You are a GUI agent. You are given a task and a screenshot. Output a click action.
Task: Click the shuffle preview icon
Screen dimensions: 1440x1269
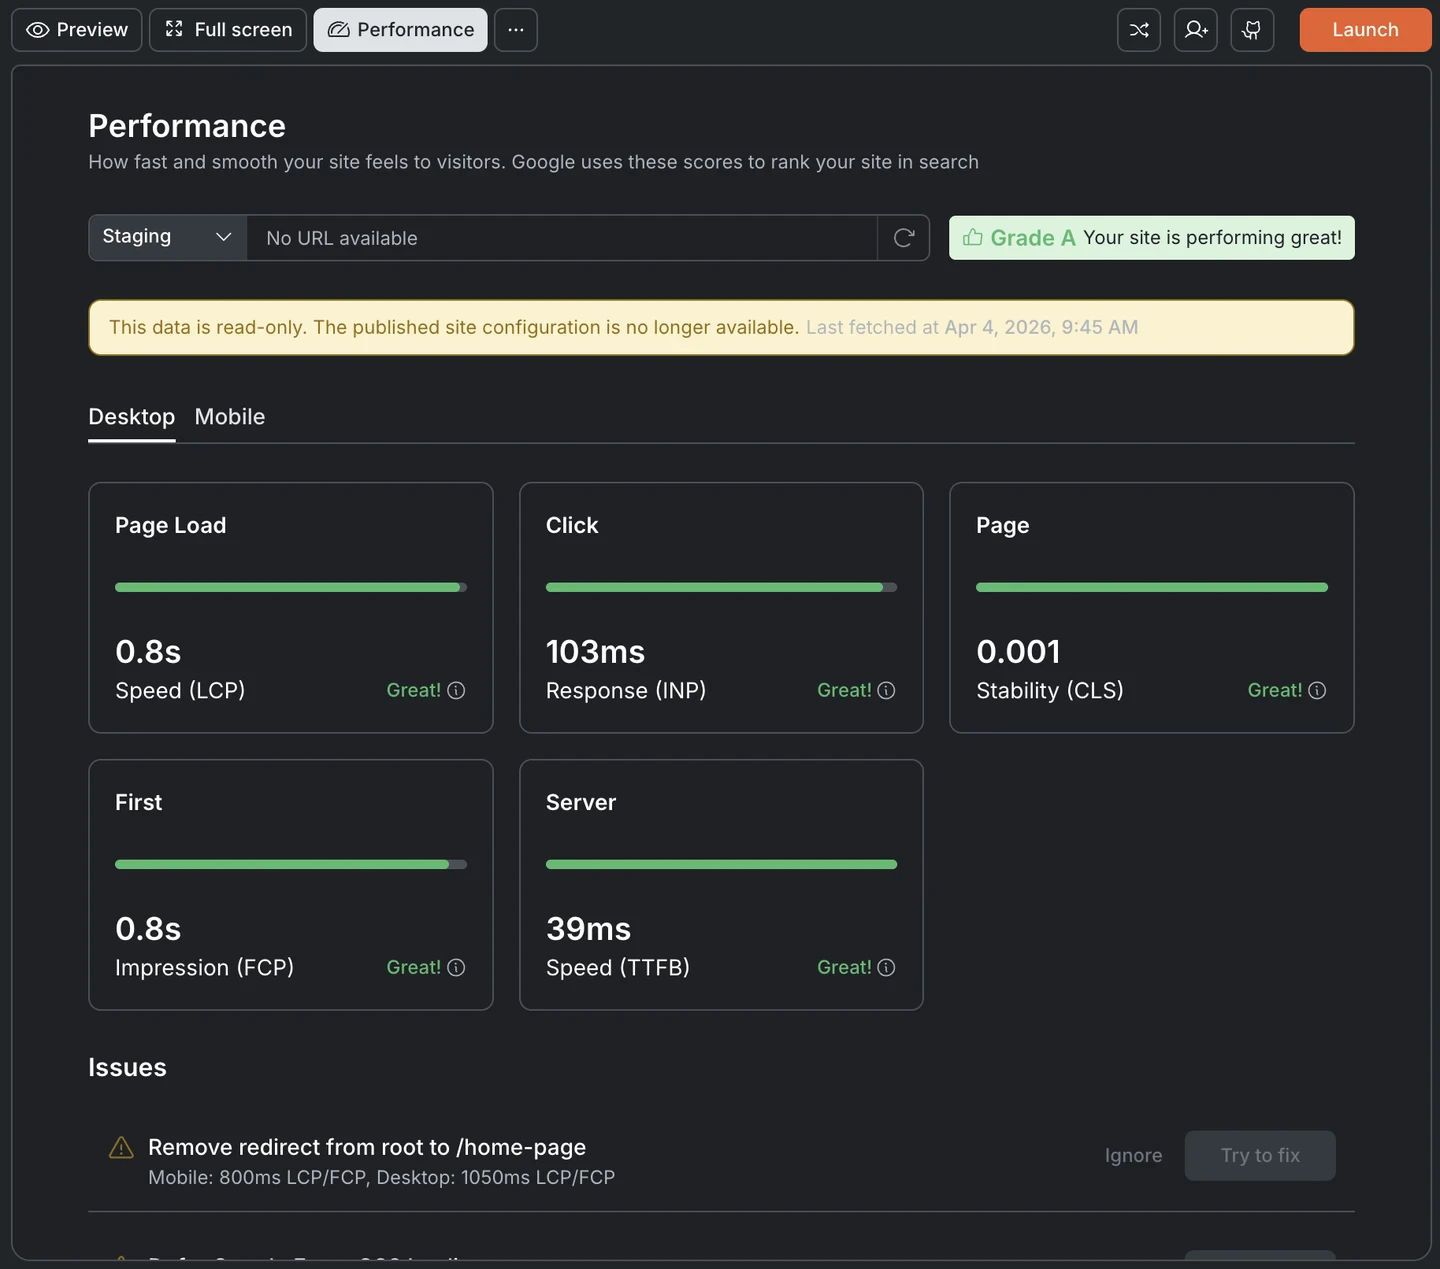(1139, 30)
